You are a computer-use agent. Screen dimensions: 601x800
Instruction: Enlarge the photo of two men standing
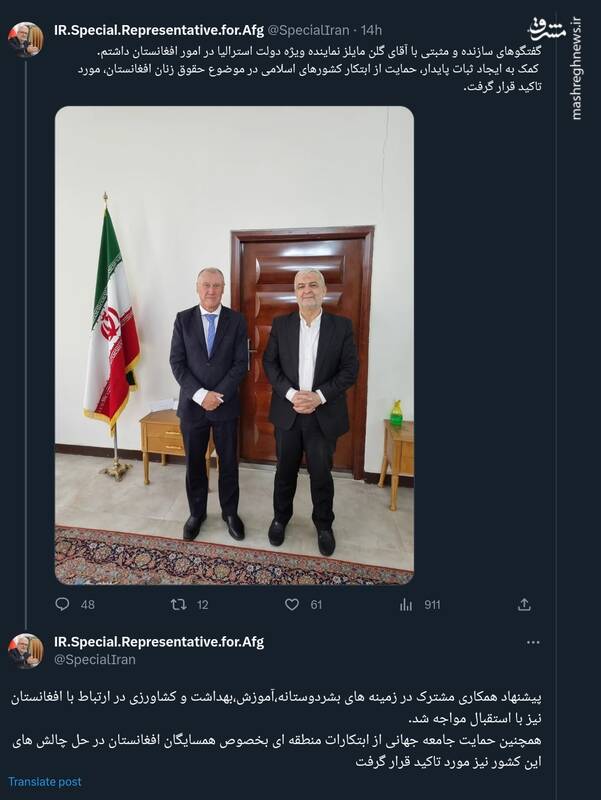click(234, 345)
